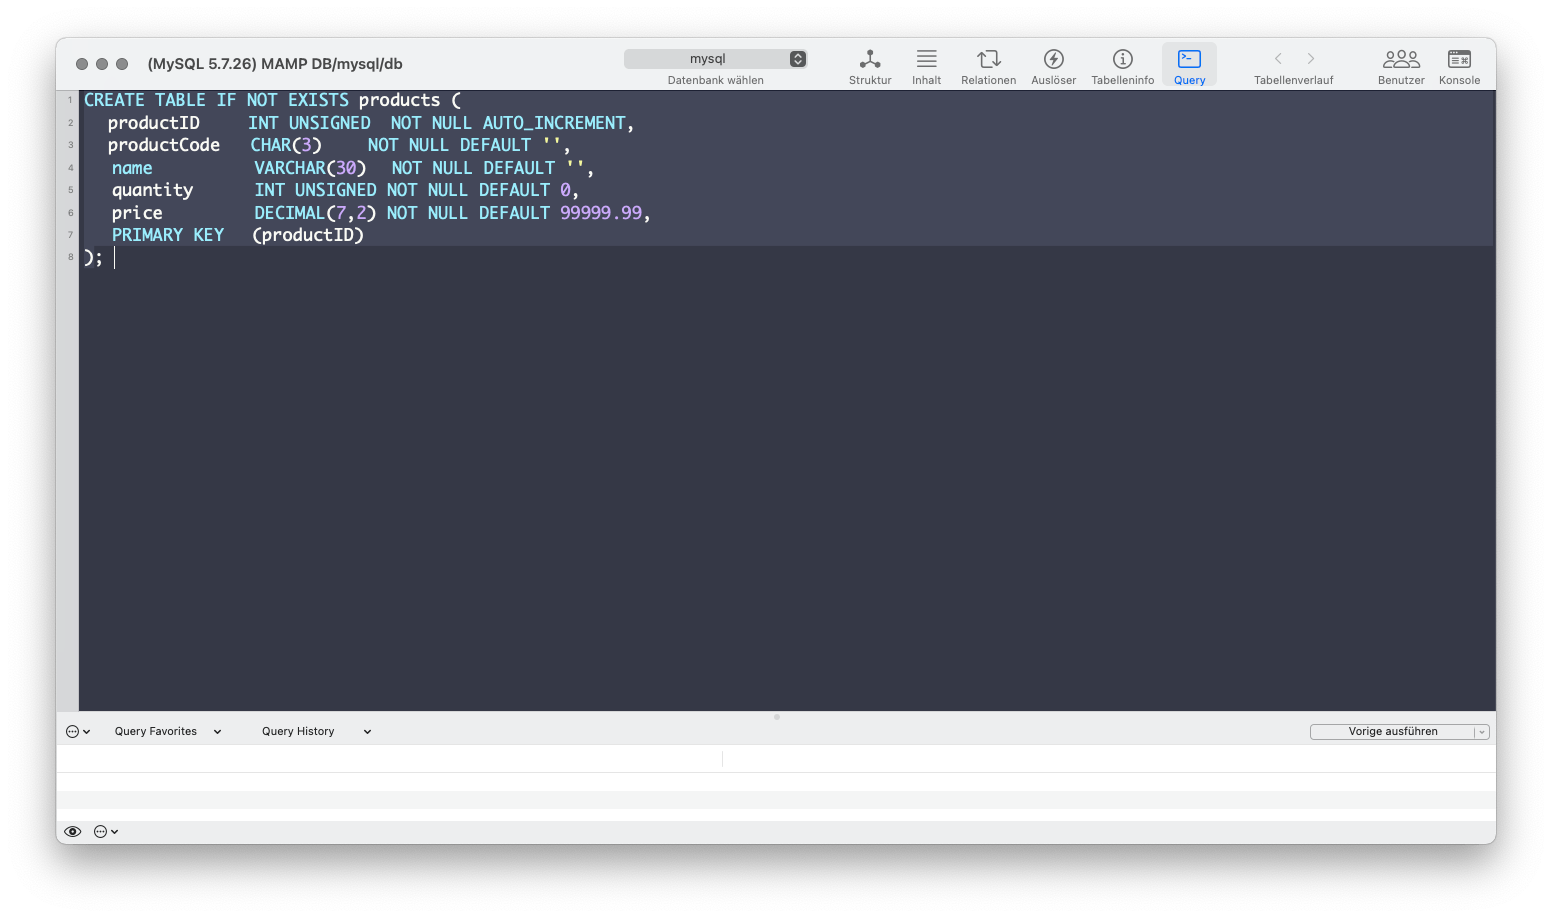Image resolution: width=1552 pixels, height=918 pixels.
Task: View table Auslöser (triggers)
Action: (1052, 65)
